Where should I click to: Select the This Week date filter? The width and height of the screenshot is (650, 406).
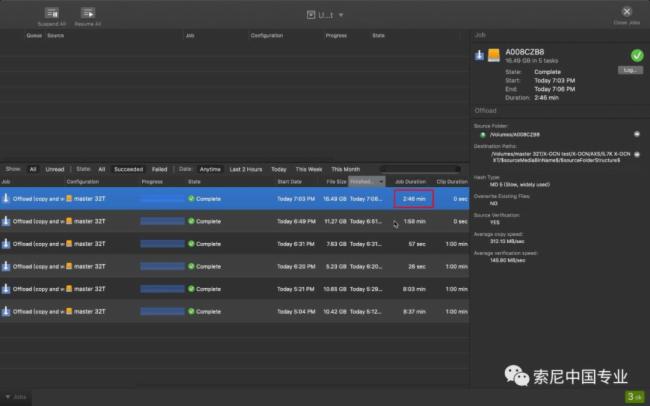tap(308, 169)
